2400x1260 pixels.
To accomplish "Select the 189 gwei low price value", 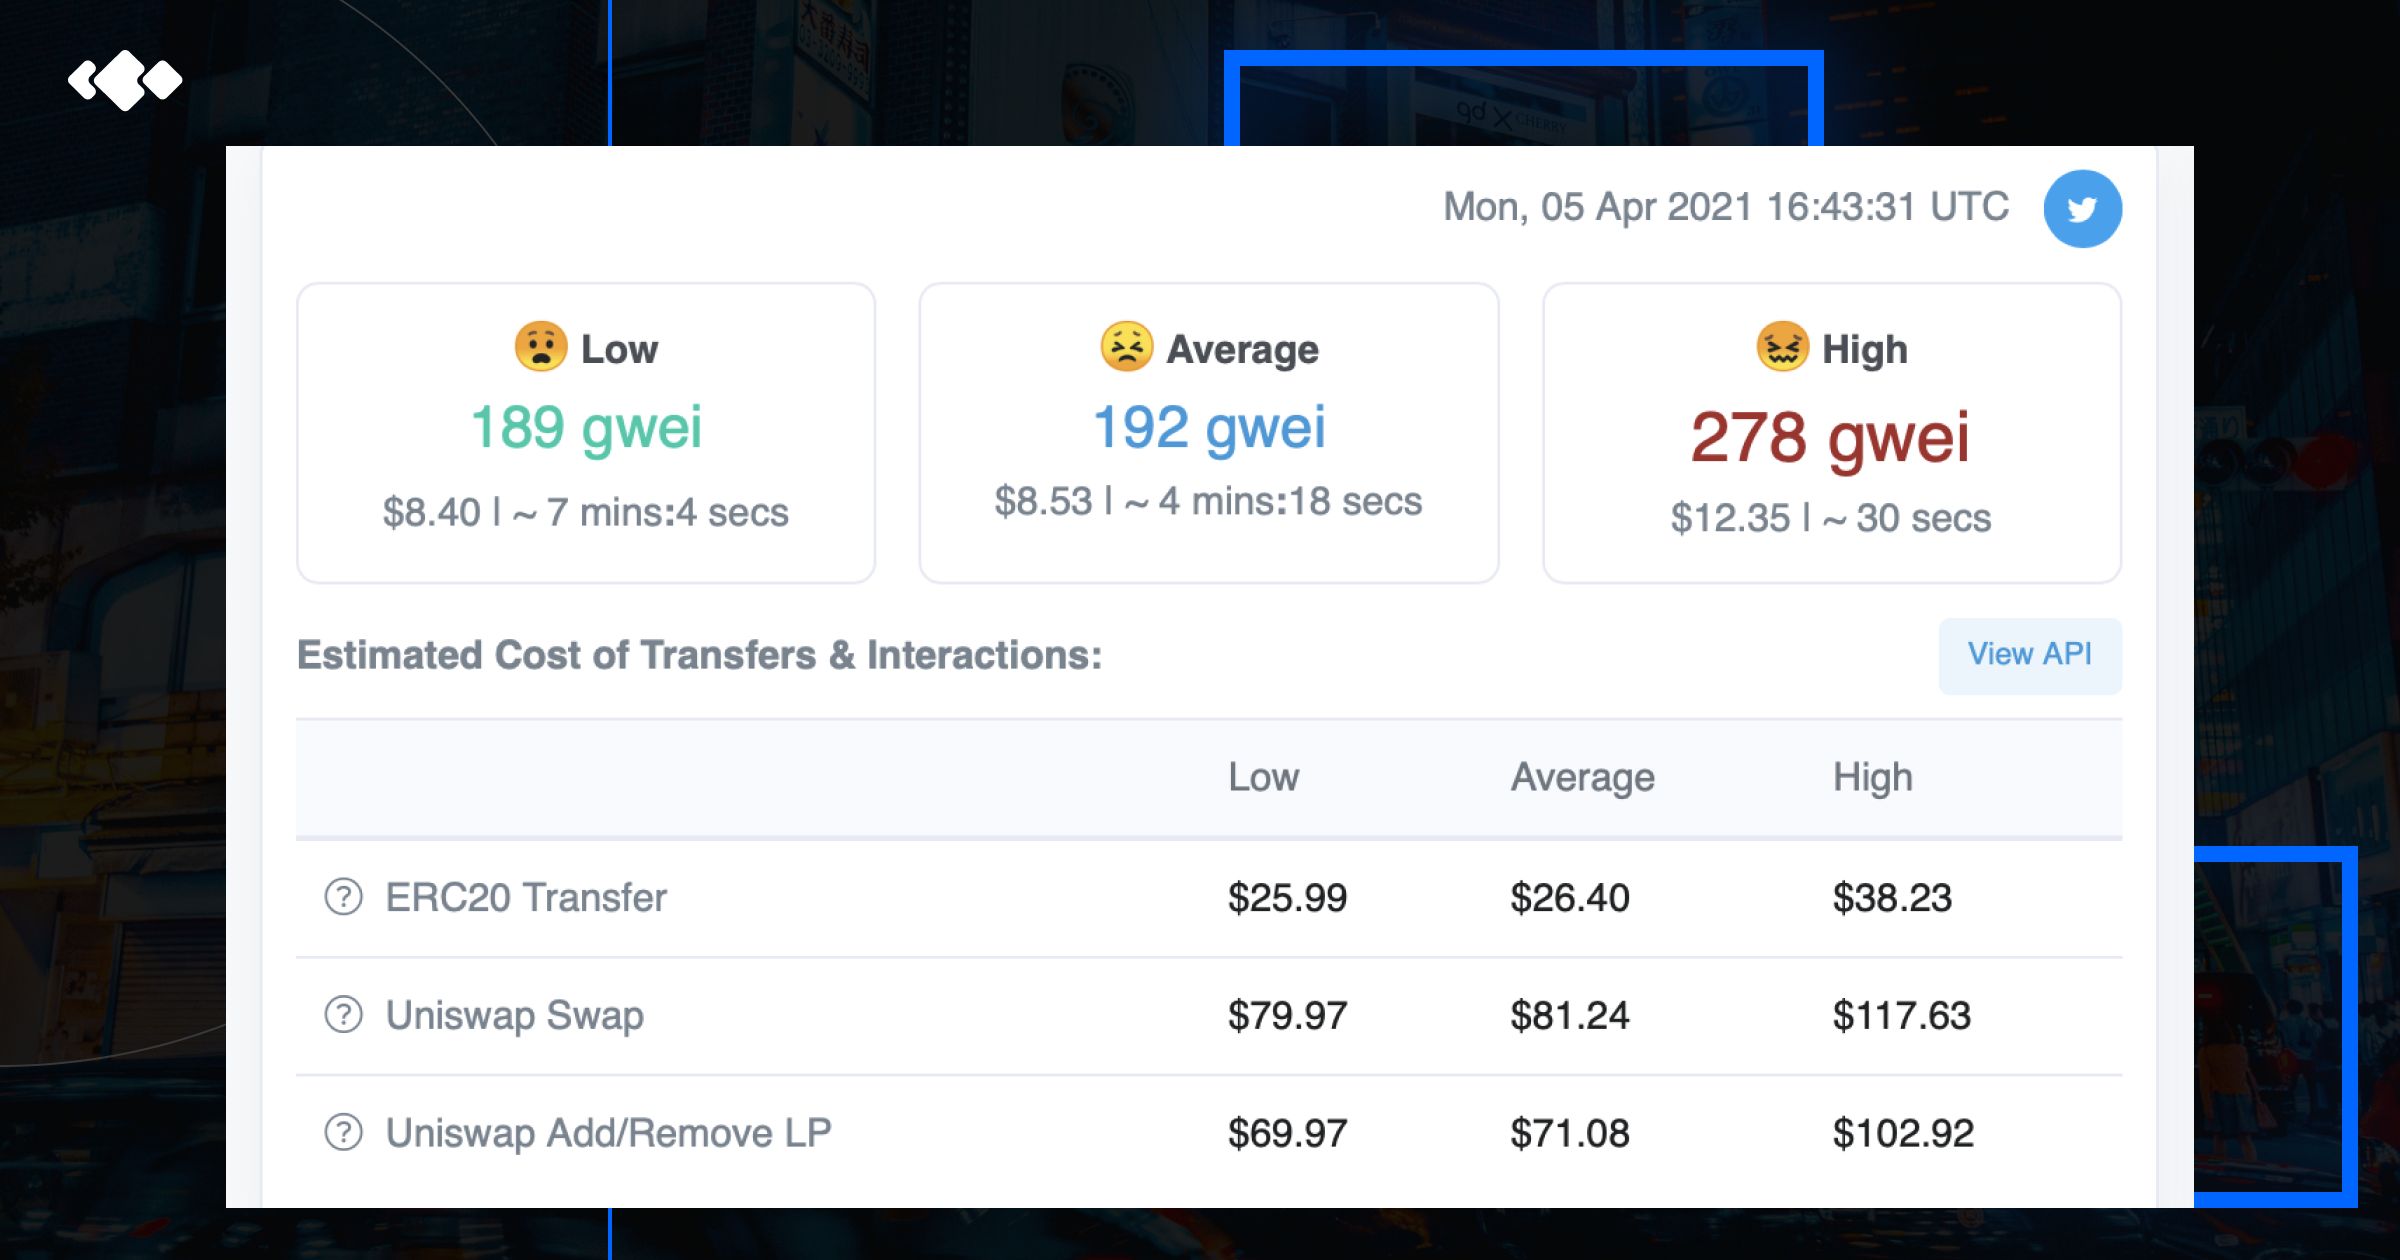I will 586,427.
